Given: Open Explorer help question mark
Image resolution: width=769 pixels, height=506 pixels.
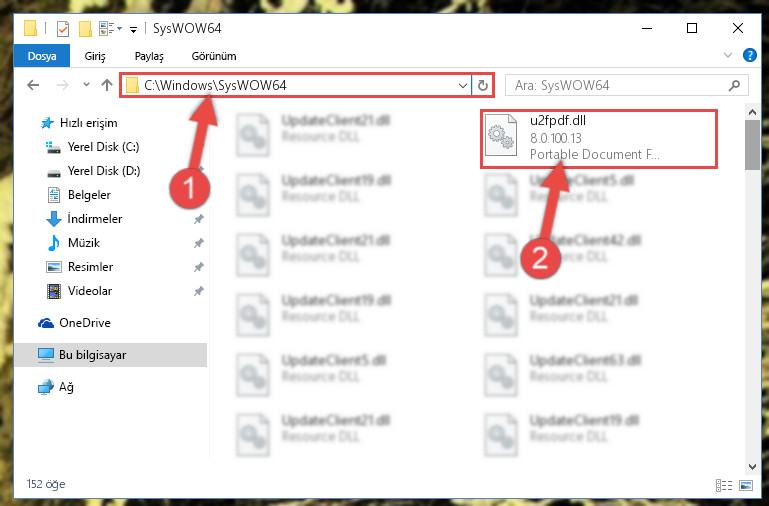Looking at the screenshot, I should point(749,55).
